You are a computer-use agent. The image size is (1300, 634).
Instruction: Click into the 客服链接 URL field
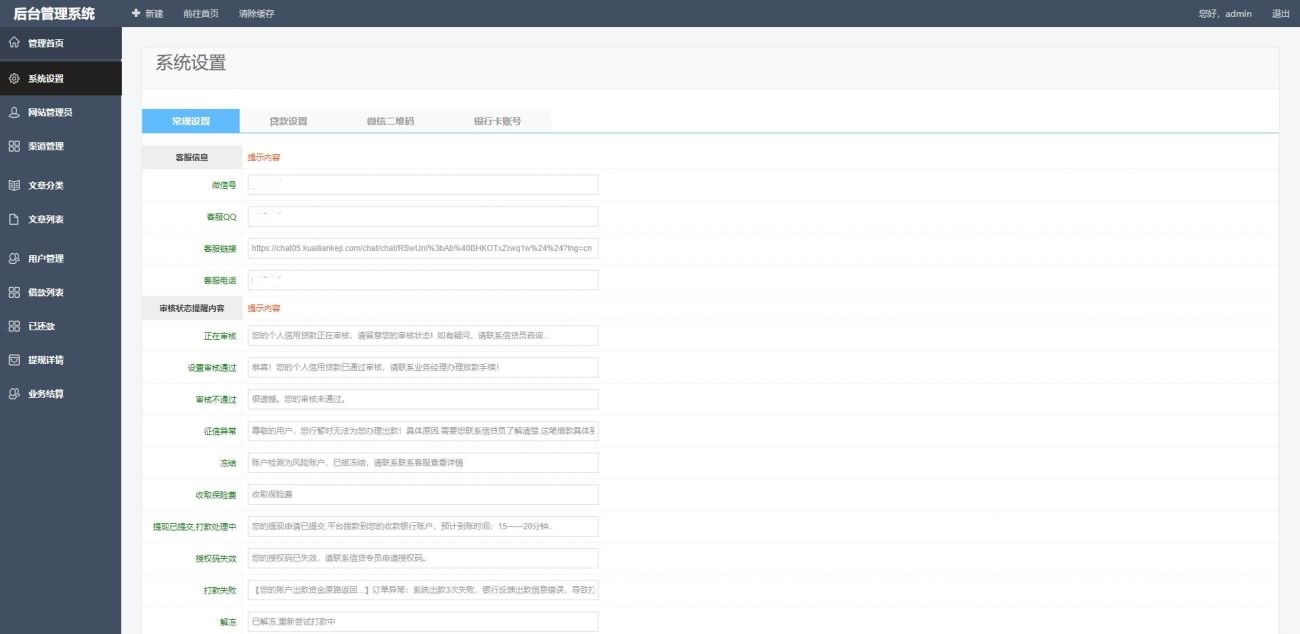422,248
